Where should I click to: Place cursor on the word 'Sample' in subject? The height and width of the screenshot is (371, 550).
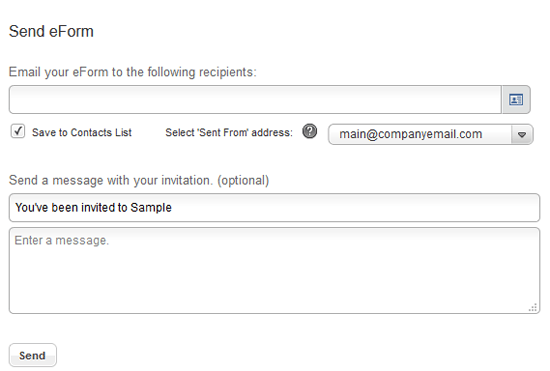pos(151,208)
